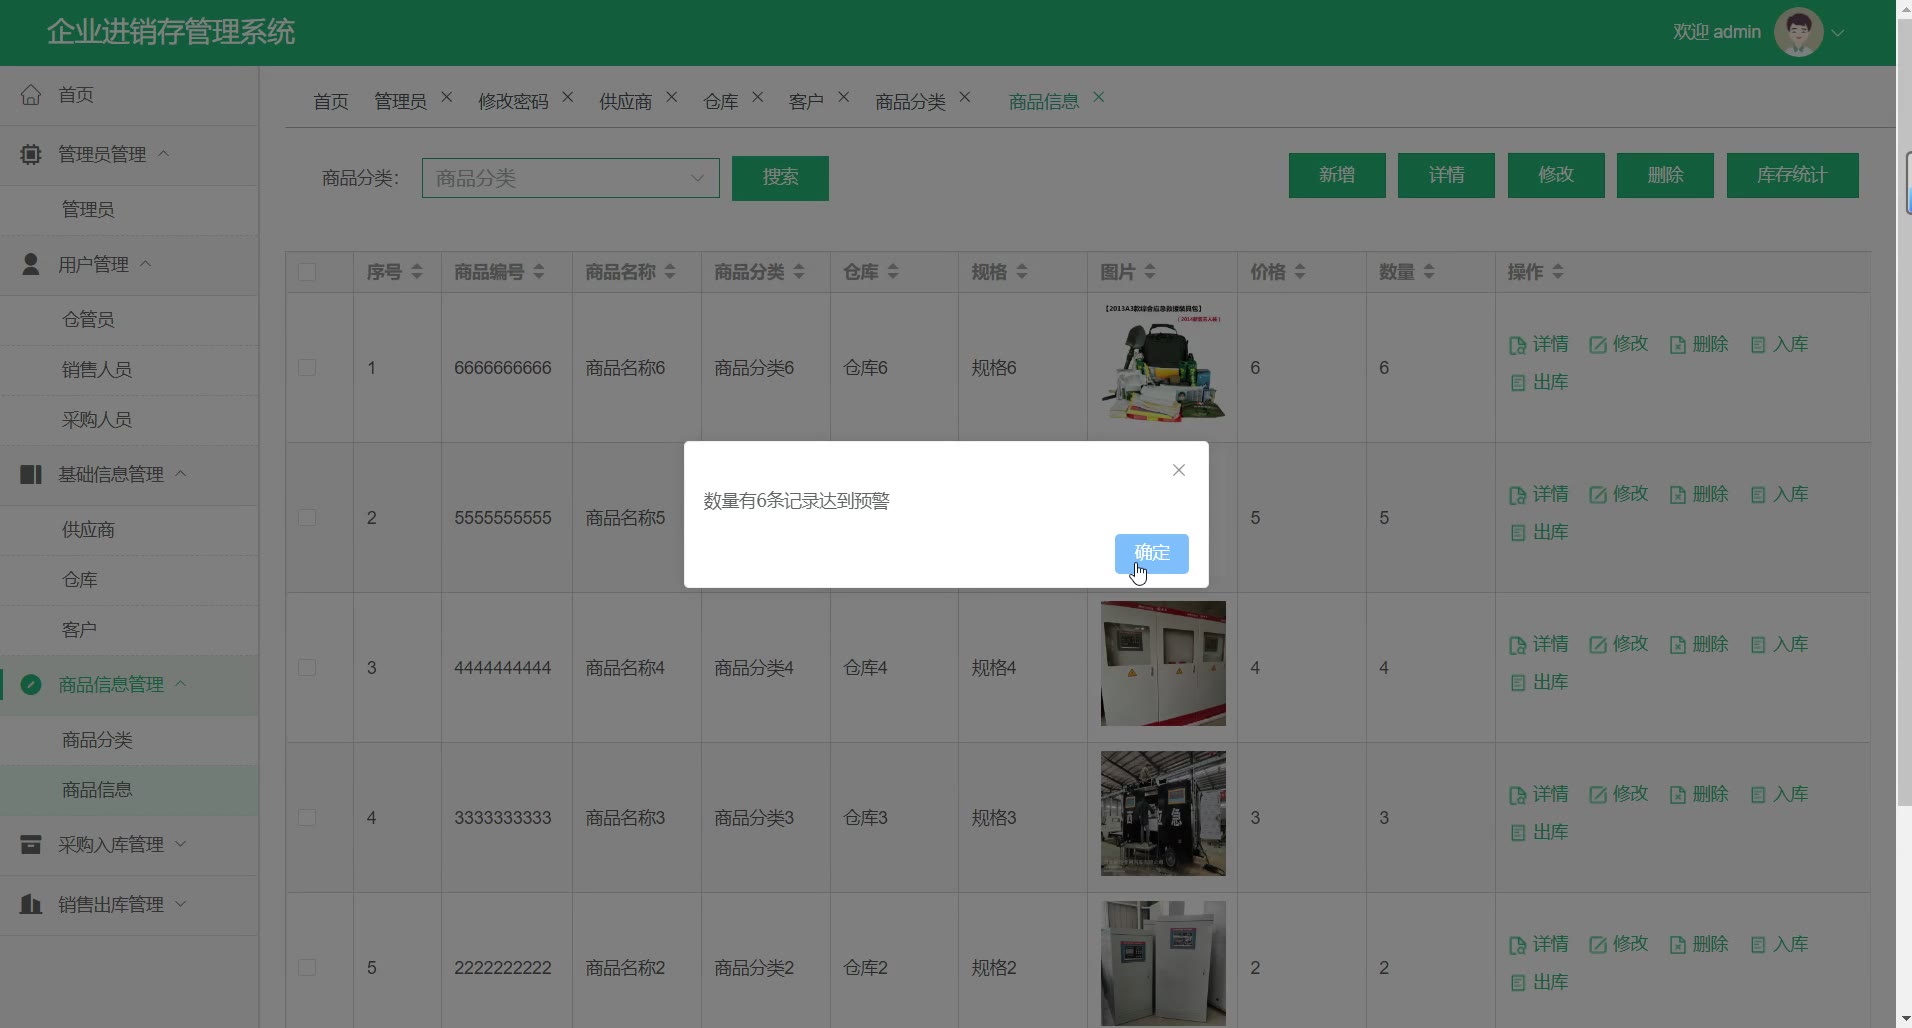Viewport: 1912px width, 1028px height.
Task: Toggle the select-all header checkbox
Action: tap(307, 272)
